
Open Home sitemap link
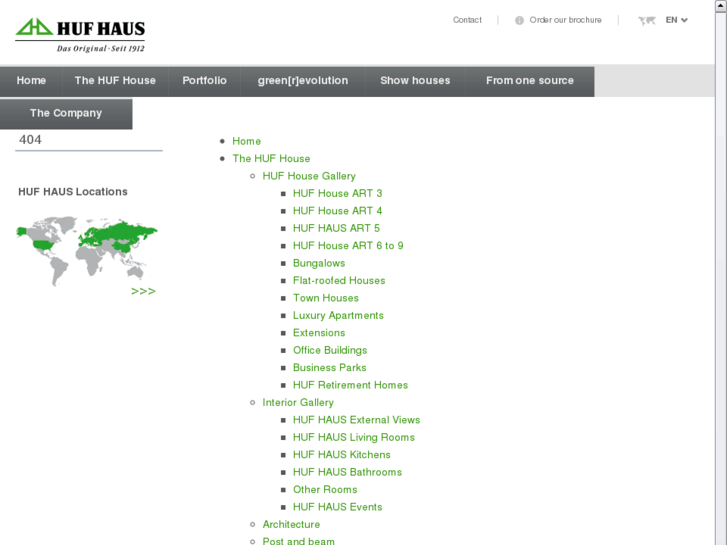pyautogui.click(x=247, y=141)
